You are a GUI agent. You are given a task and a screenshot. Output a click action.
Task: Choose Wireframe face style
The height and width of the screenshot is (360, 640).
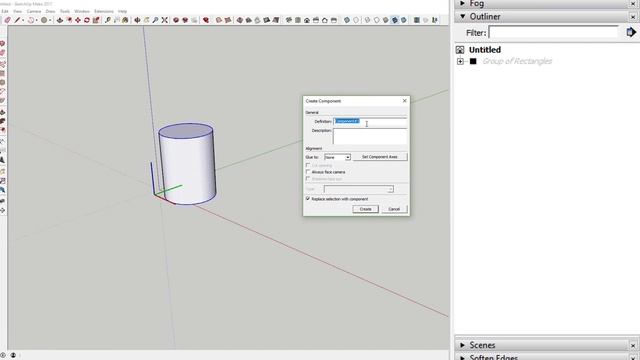pos(367,20)
